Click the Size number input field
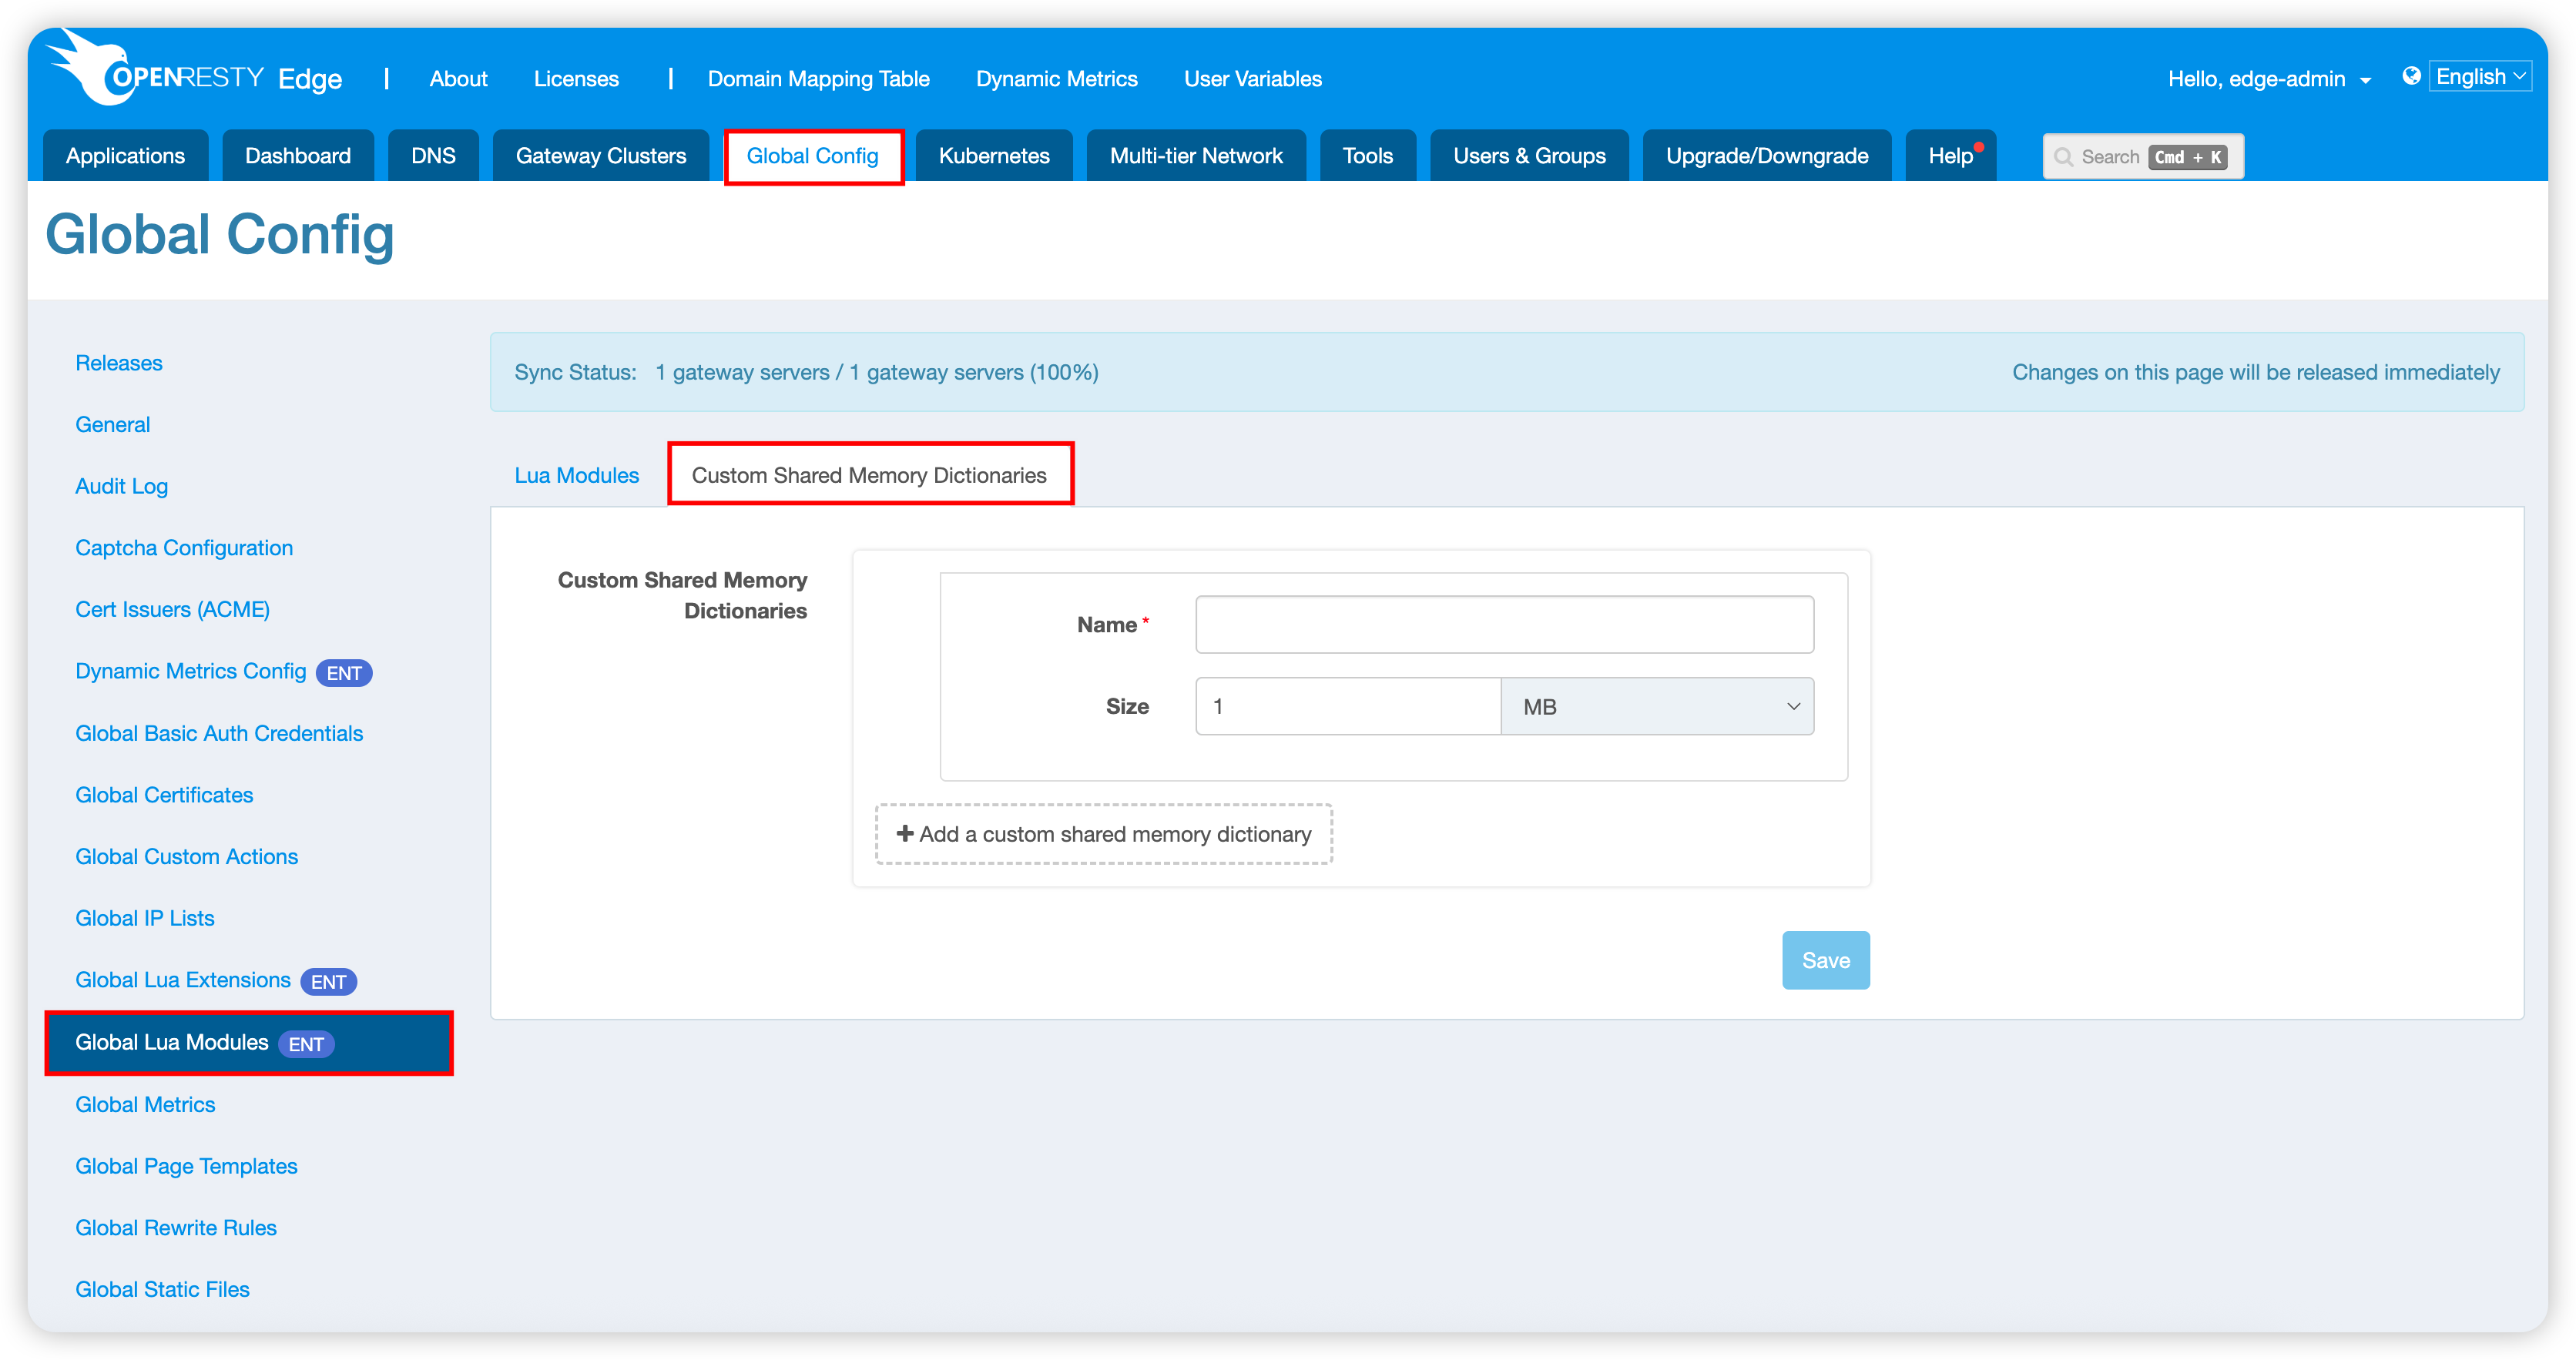Viewport: 2576px width, 1360px height. 1348,706
